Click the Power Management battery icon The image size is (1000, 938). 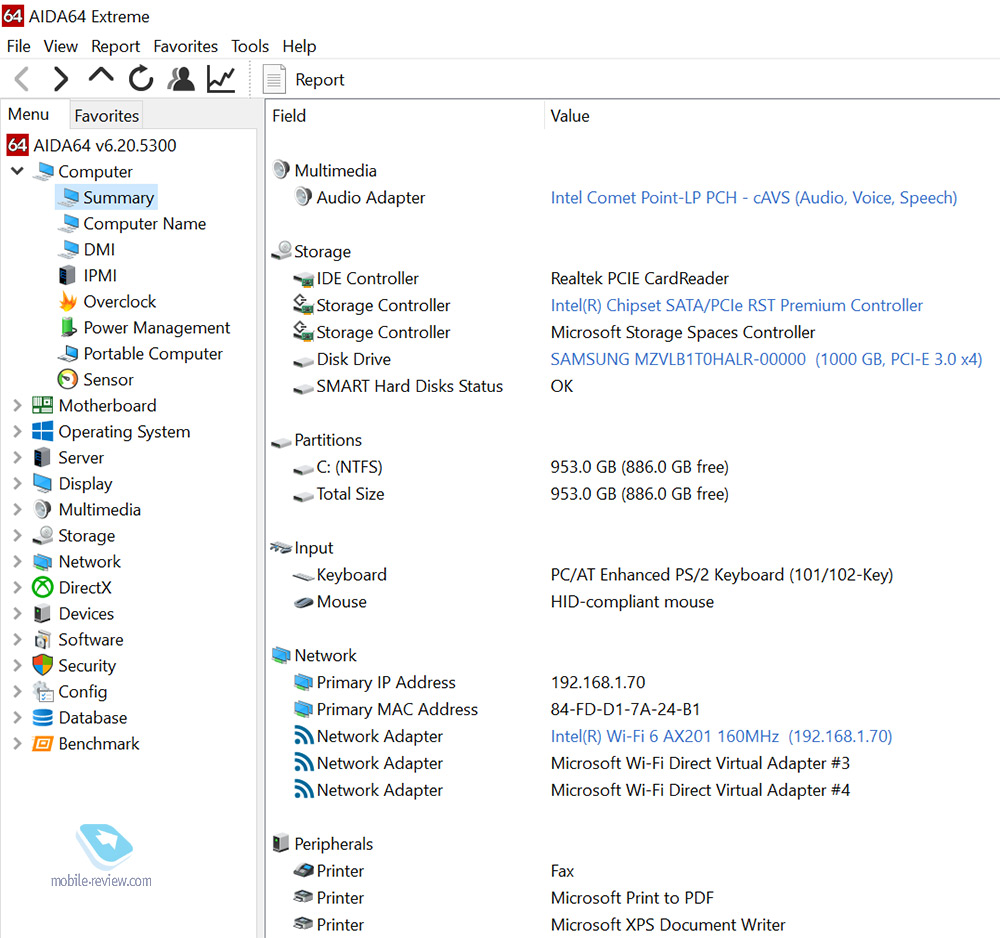pyautogui.click(x=68, y=327)
